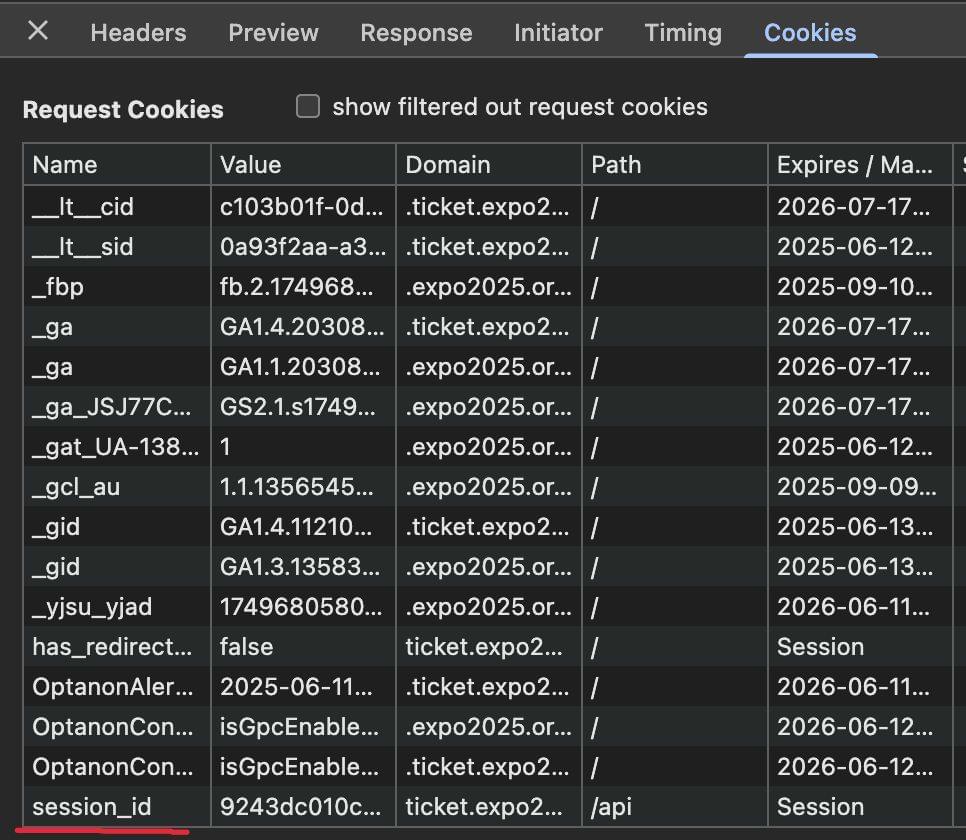Sort by the Name column header
This screenshot has height=840, width=966.
pos(117,165)
